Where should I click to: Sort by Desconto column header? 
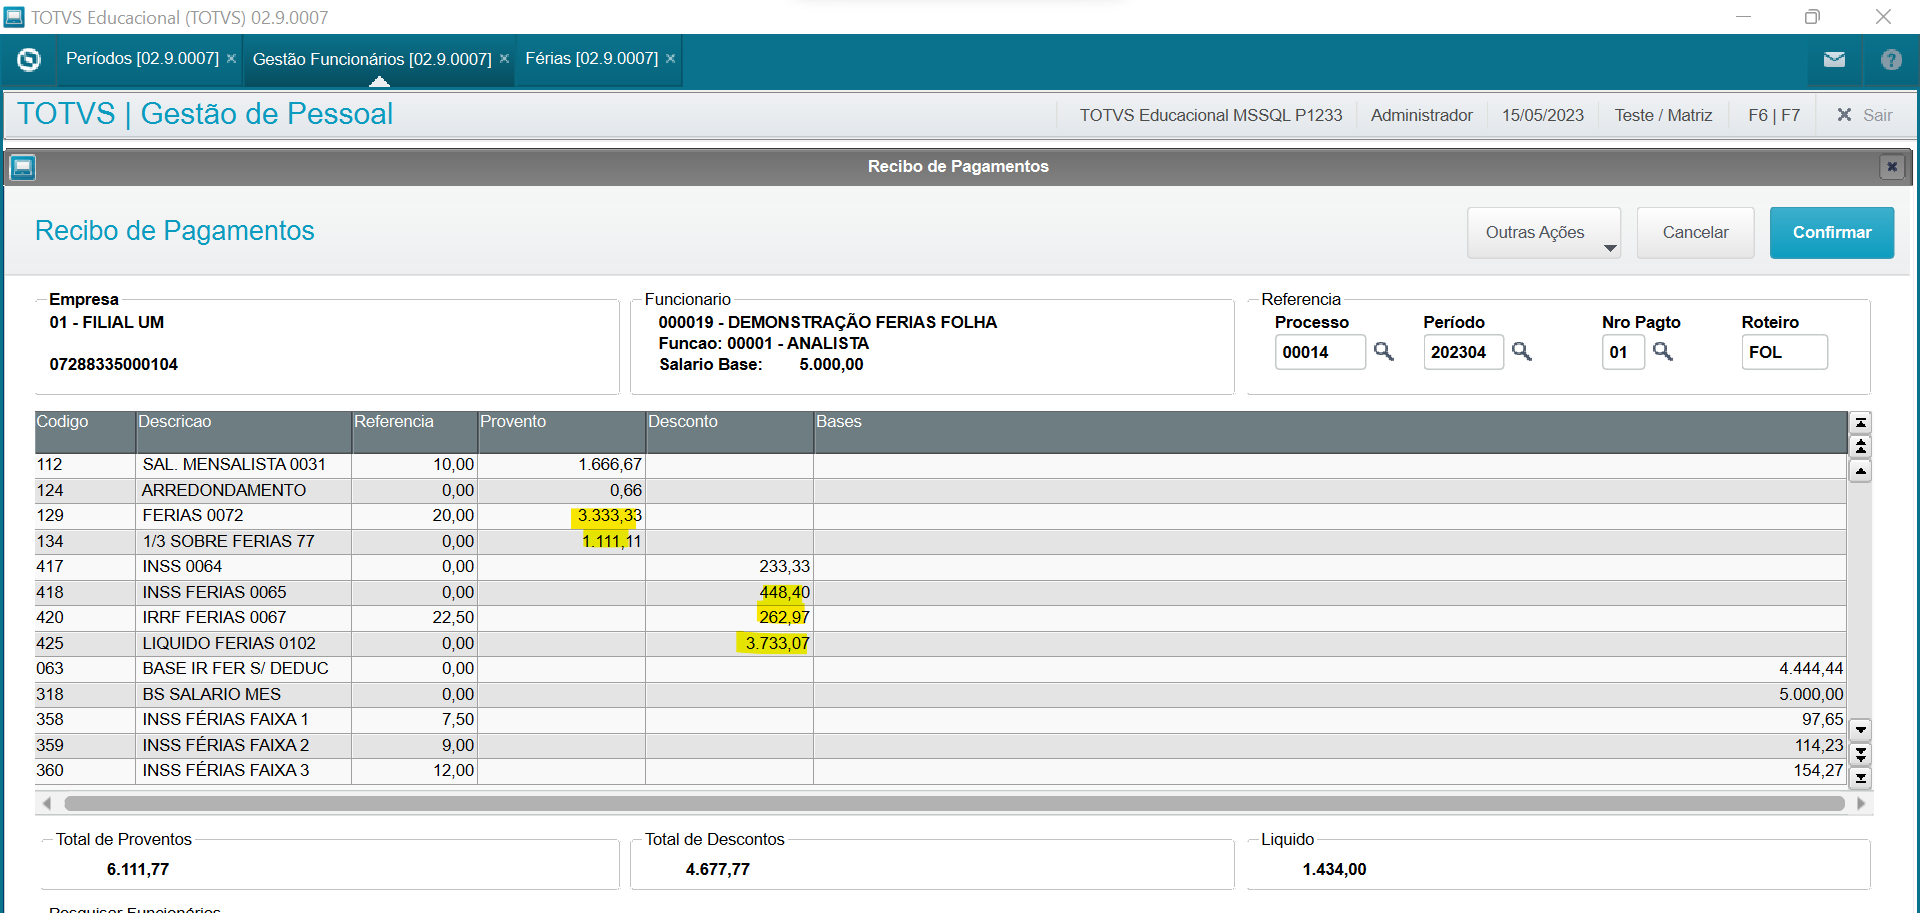[729, 432]
